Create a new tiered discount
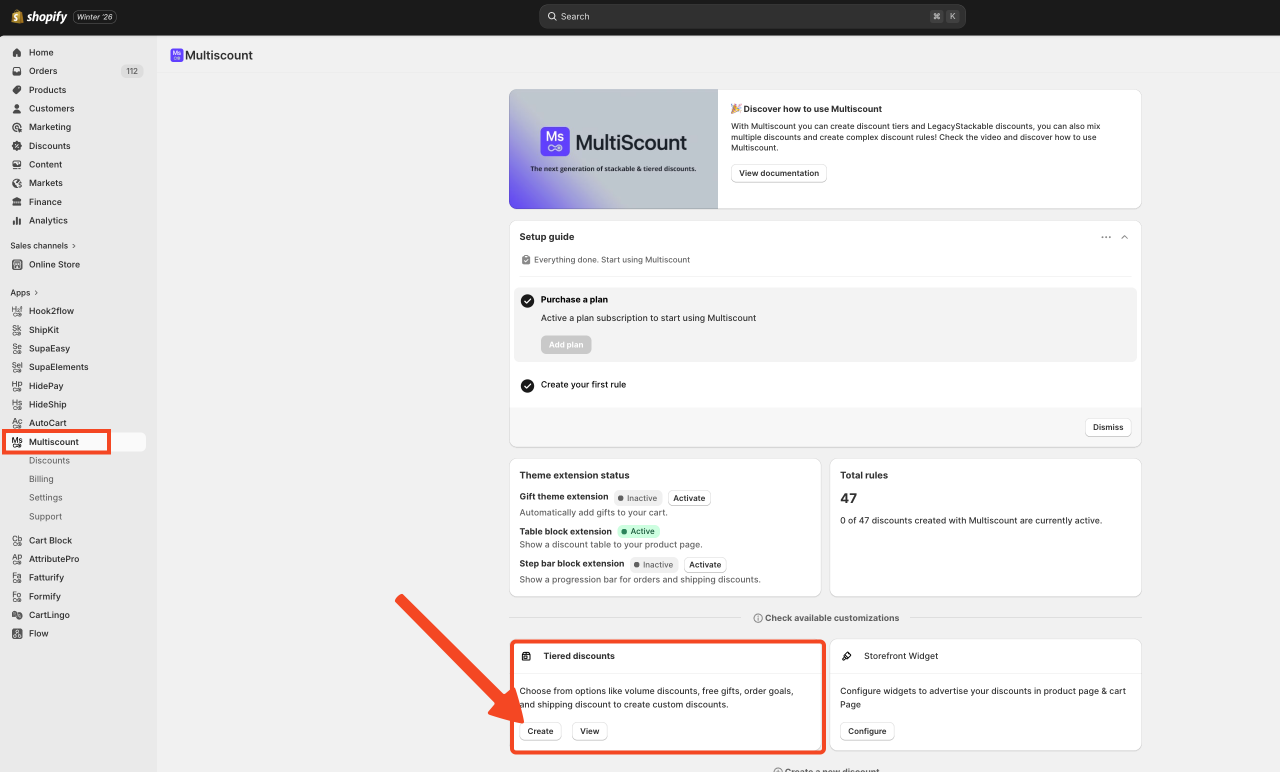Image resolution: width=1280 pixels, height=772 pixels. pos(540,731)
